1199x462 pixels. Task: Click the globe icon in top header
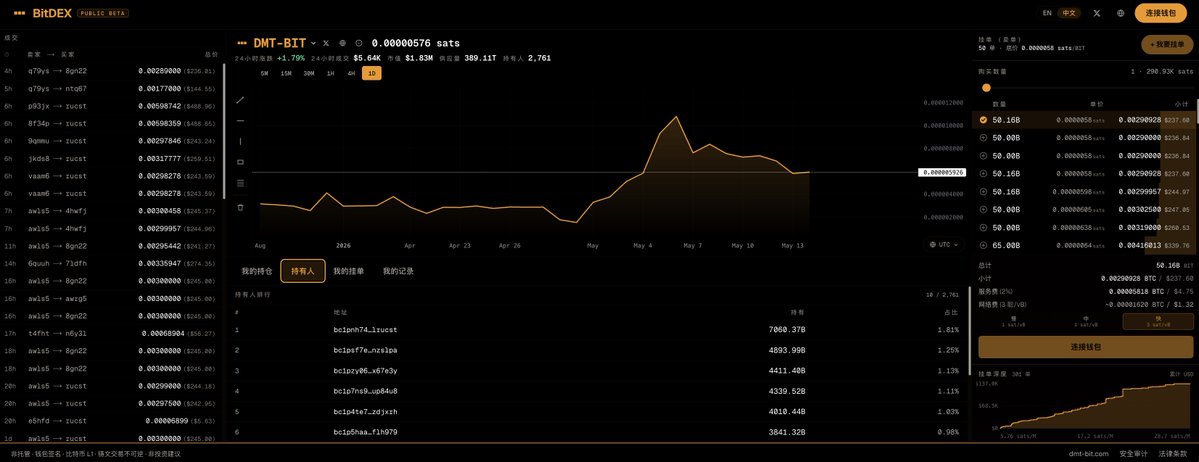(x=1120, y=13)
